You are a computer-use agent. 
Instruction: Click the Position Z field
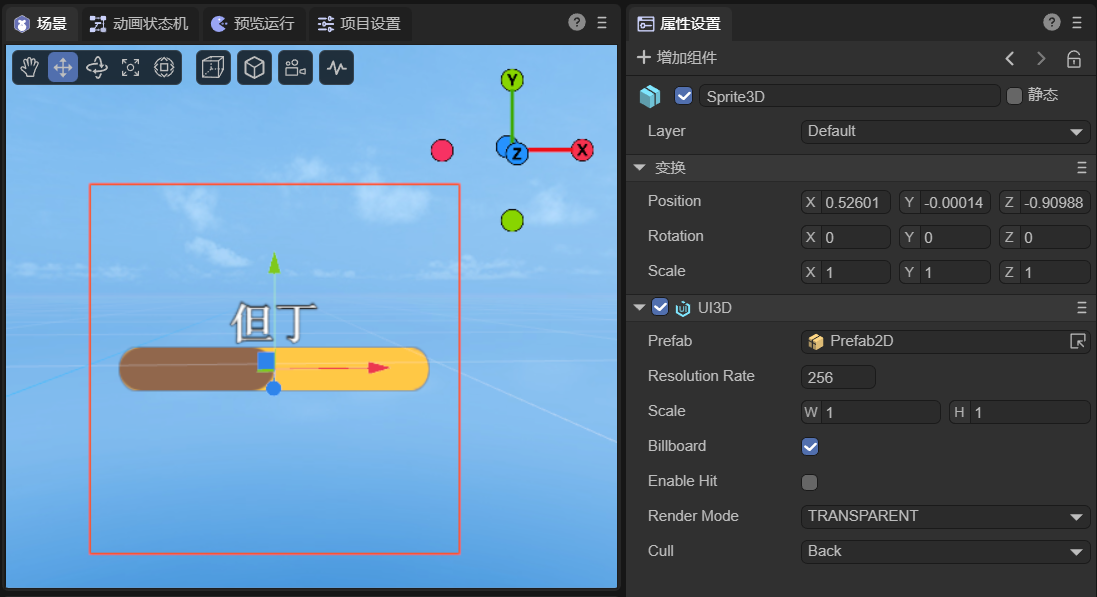(x=1045, y=202)
